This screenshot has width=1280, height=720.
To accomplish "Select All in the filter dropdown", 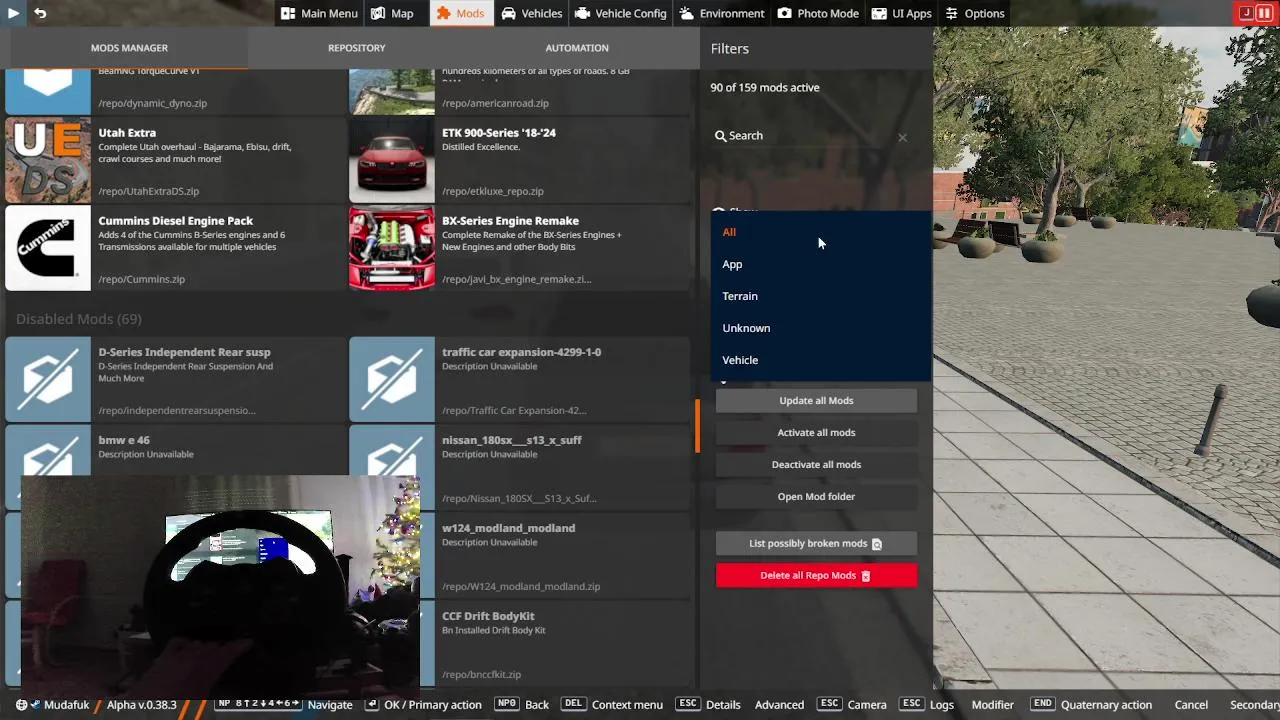I will [x=821, y=232].
